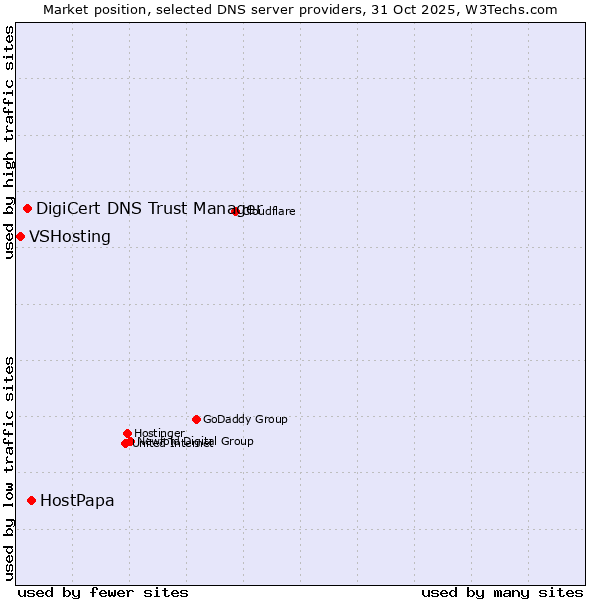600x600 pixels.
Task: Select the Cloudflare data point marker
Action: click(236, 211)
